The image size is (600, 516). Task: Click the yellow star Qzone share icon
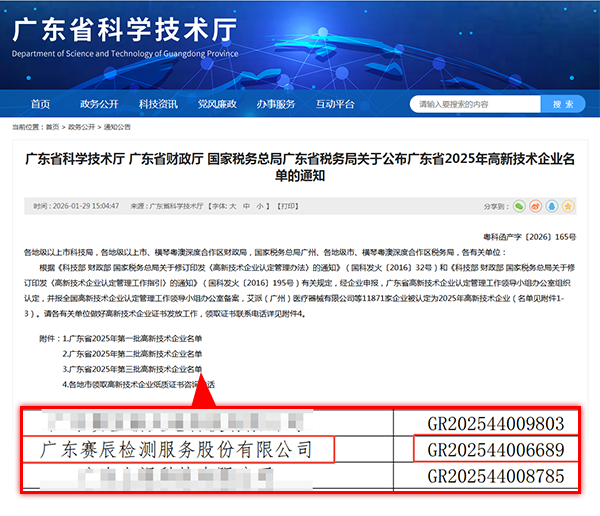point(566,206)
